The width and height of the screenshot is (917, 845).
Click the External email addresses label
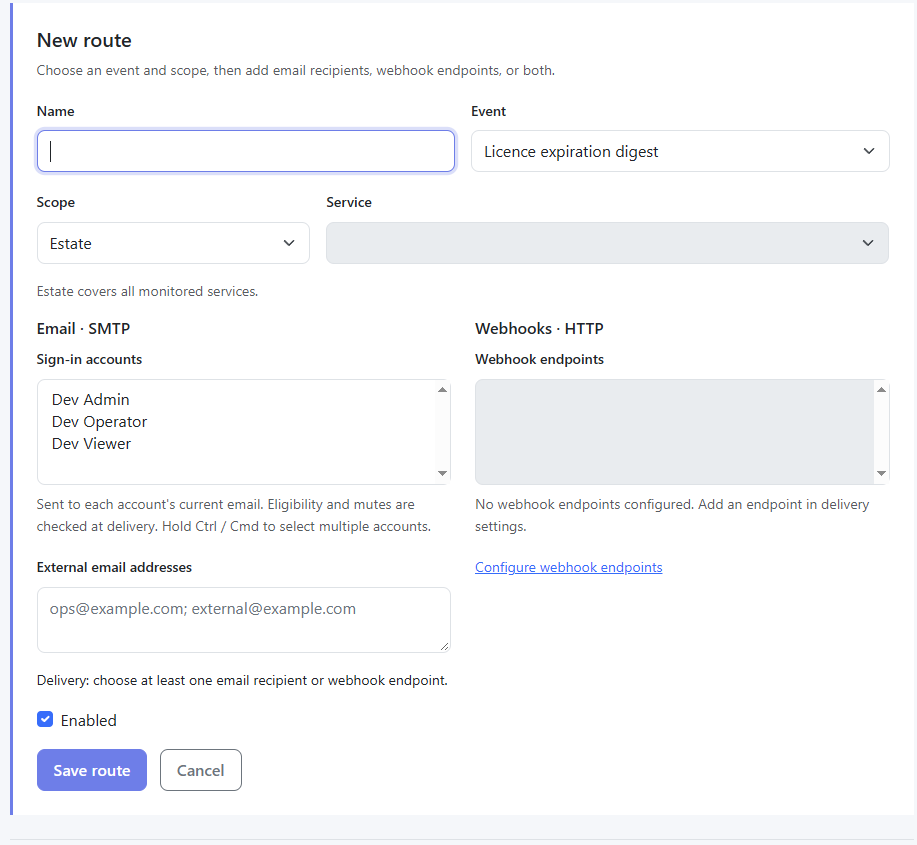click(114, 567)
